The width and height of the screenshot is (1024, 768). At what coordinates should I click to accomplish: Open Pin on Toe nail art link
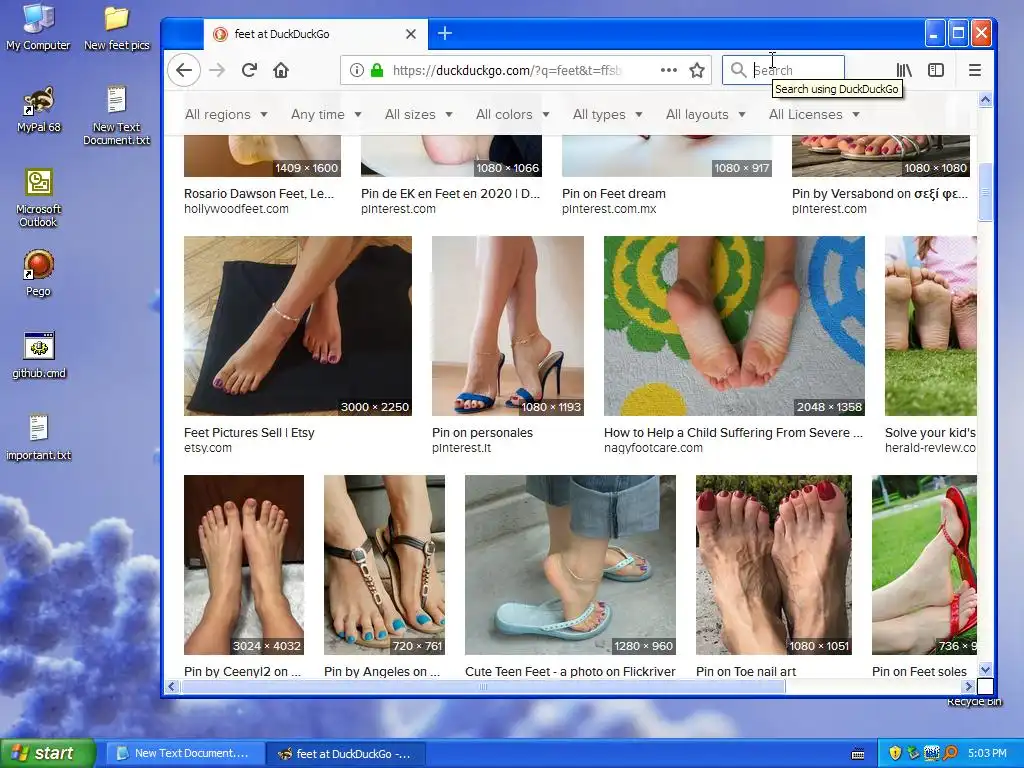pyautogui.click(x=746, y=671)
